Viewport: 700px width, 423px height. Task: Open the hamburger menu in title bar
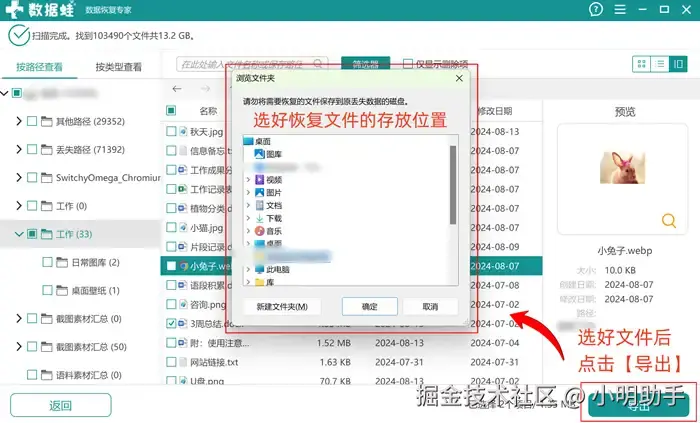620,9
